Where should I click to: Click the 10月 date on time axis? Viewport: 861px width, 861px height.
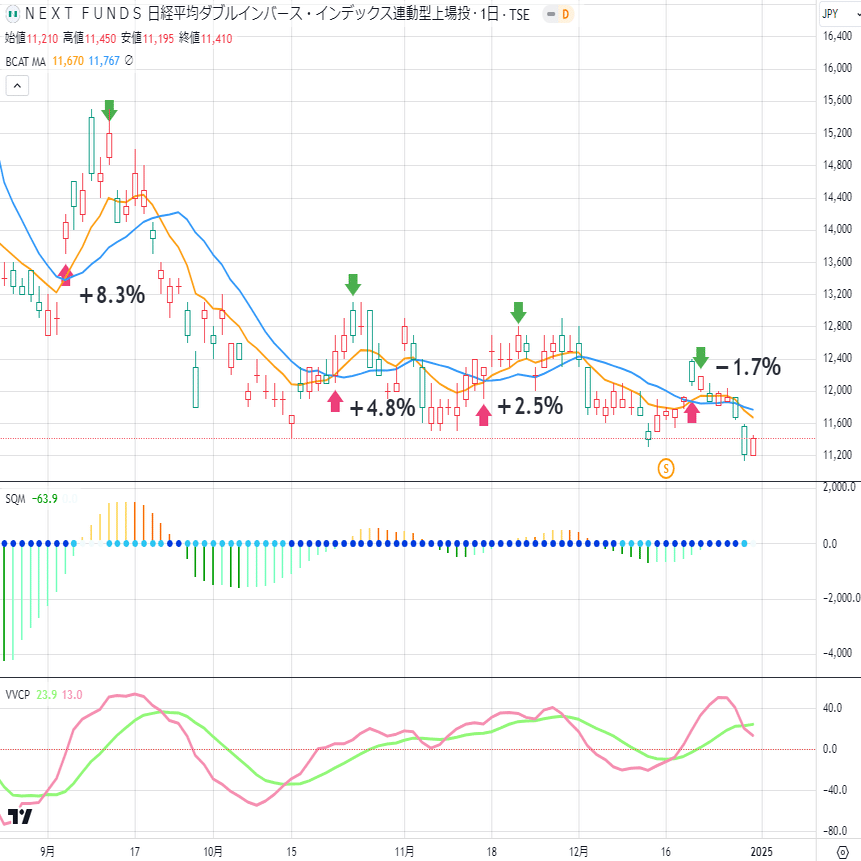point(213,852)
